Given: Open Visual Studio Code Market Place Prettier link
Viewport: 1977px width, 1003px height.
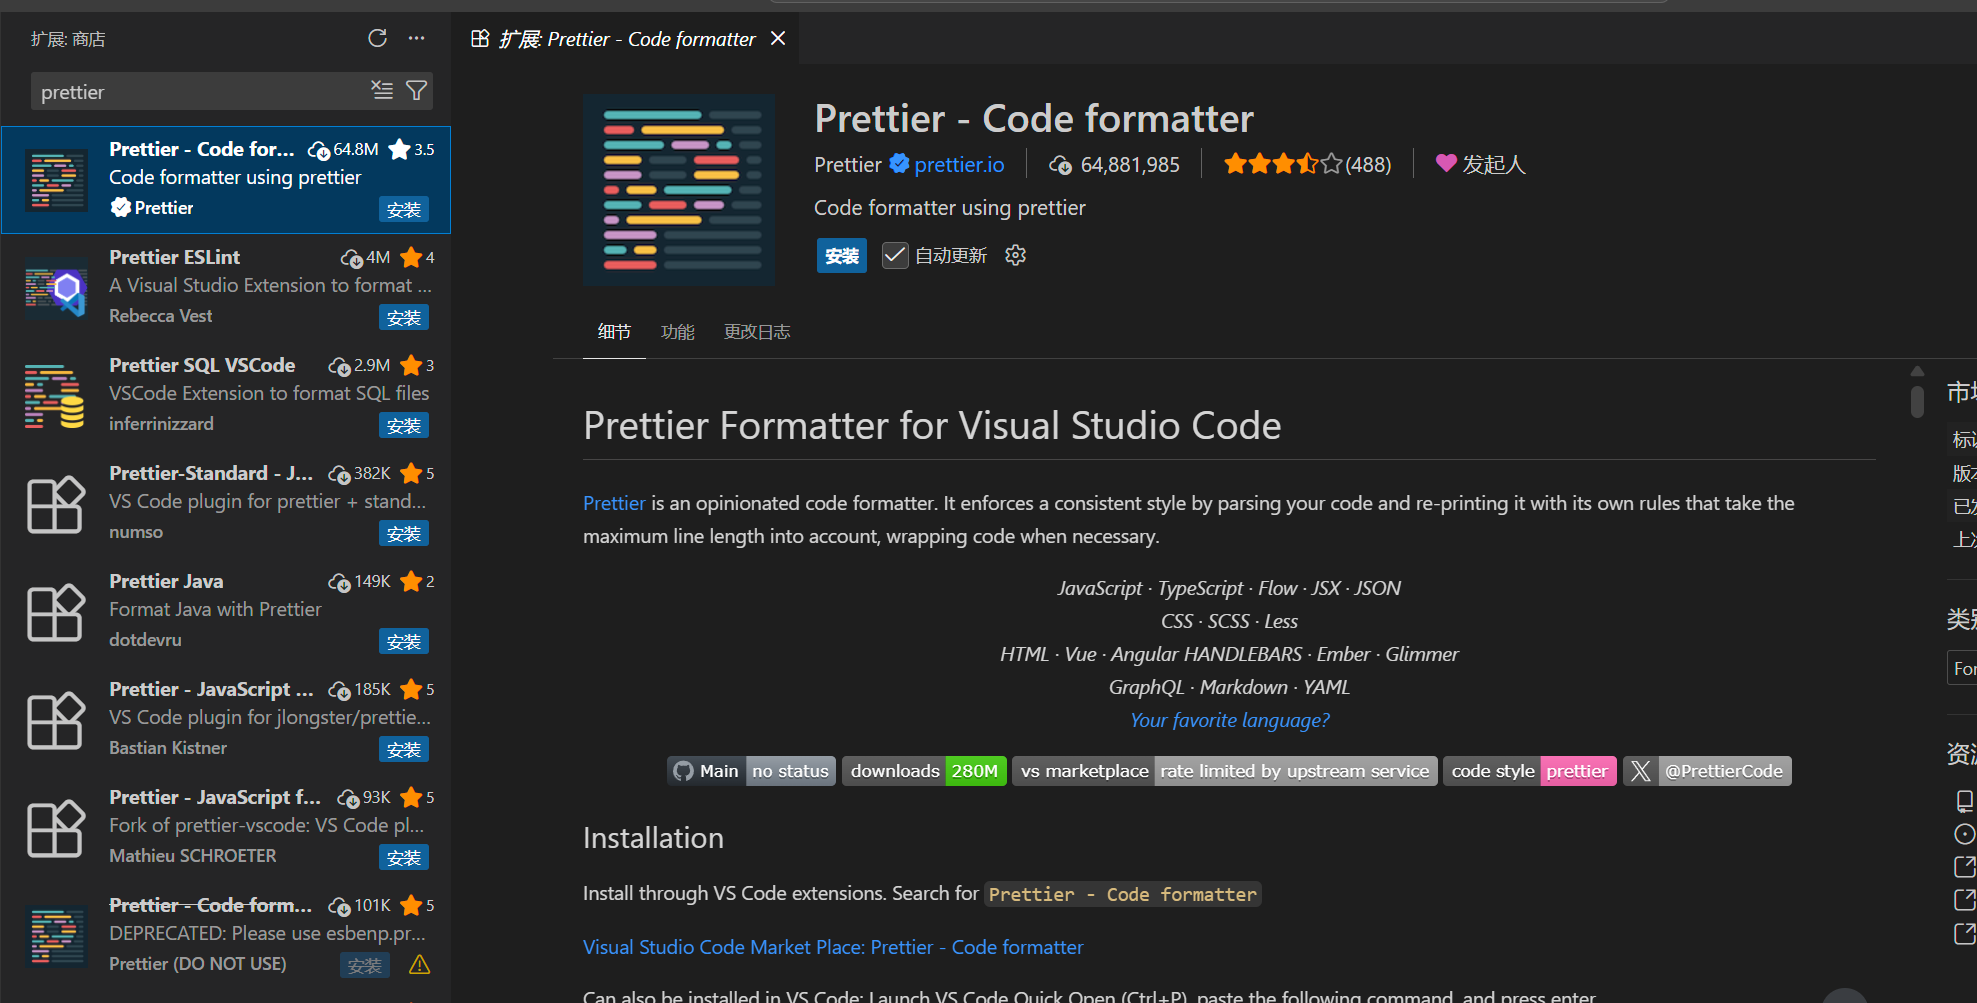Looking at the screenshot, I should click(x=833, y=947).
